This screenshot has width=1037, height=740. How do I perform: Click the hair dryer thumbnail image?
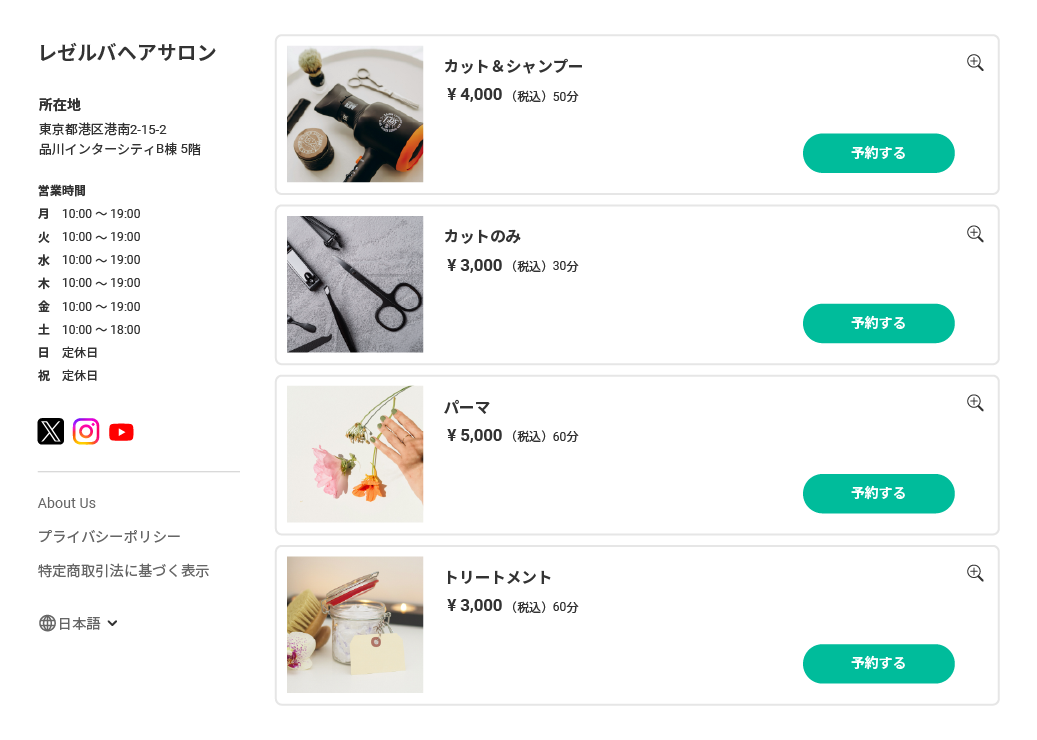(355, 114)
